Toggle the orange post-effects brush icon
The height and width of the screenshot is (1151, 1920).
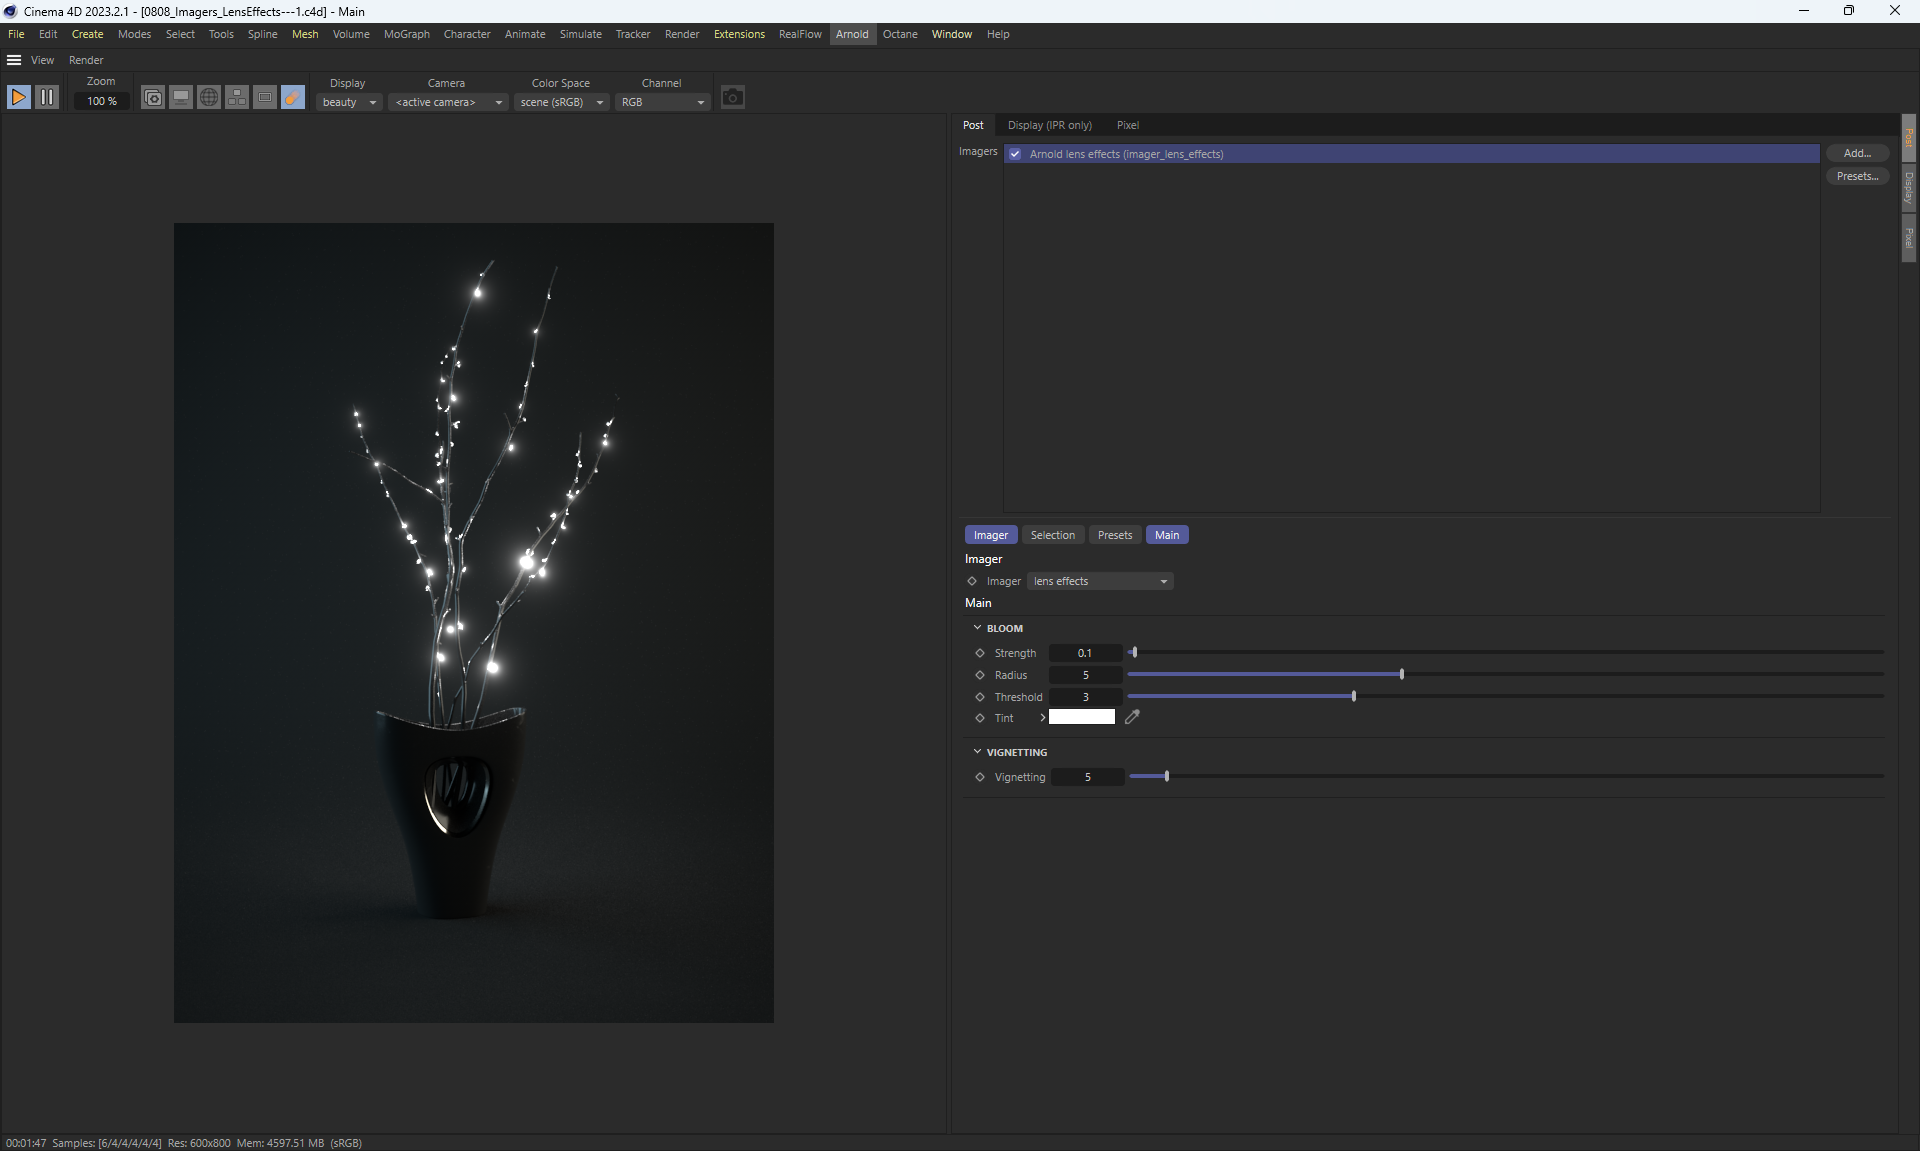[293, 97]
